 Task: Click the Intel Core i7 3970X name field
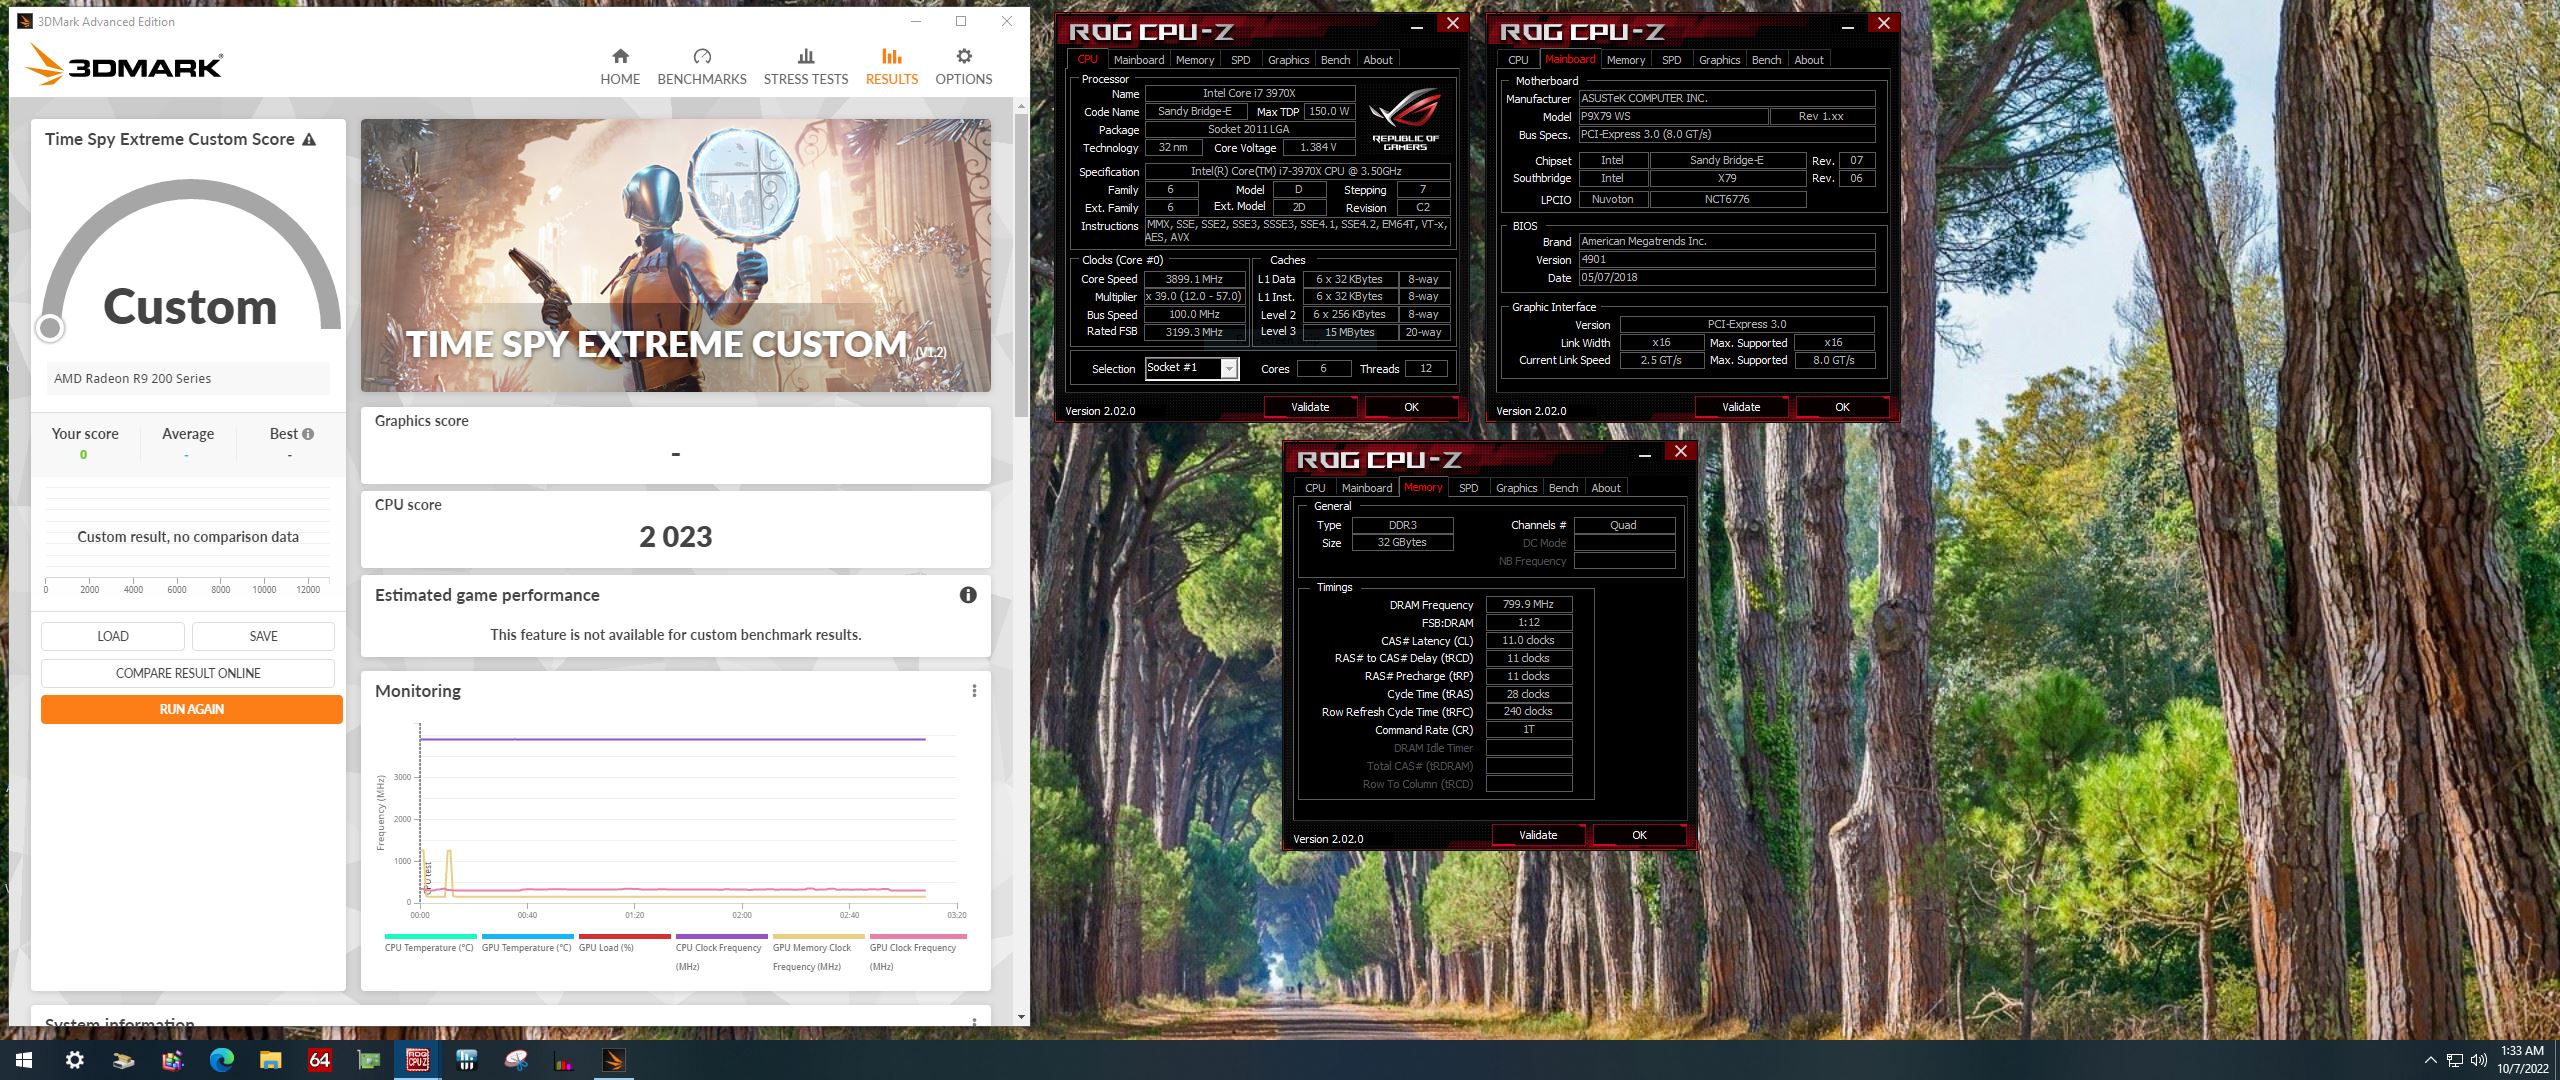tap(1249, 93)
